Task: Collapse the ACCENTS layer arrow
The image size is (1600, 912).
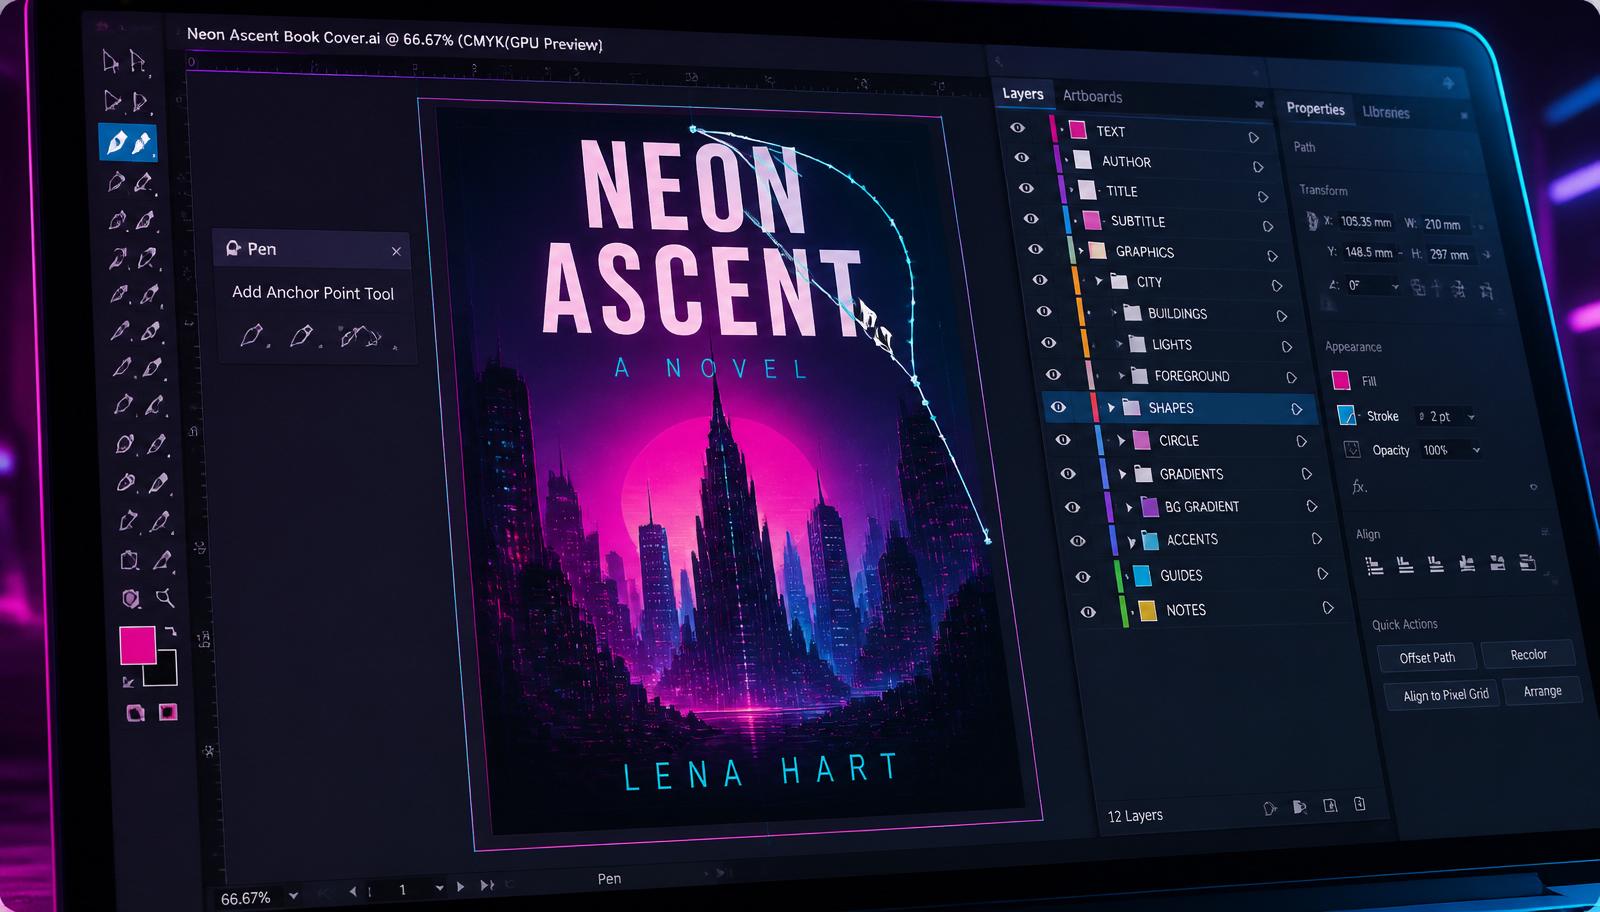Action: 1132,542
